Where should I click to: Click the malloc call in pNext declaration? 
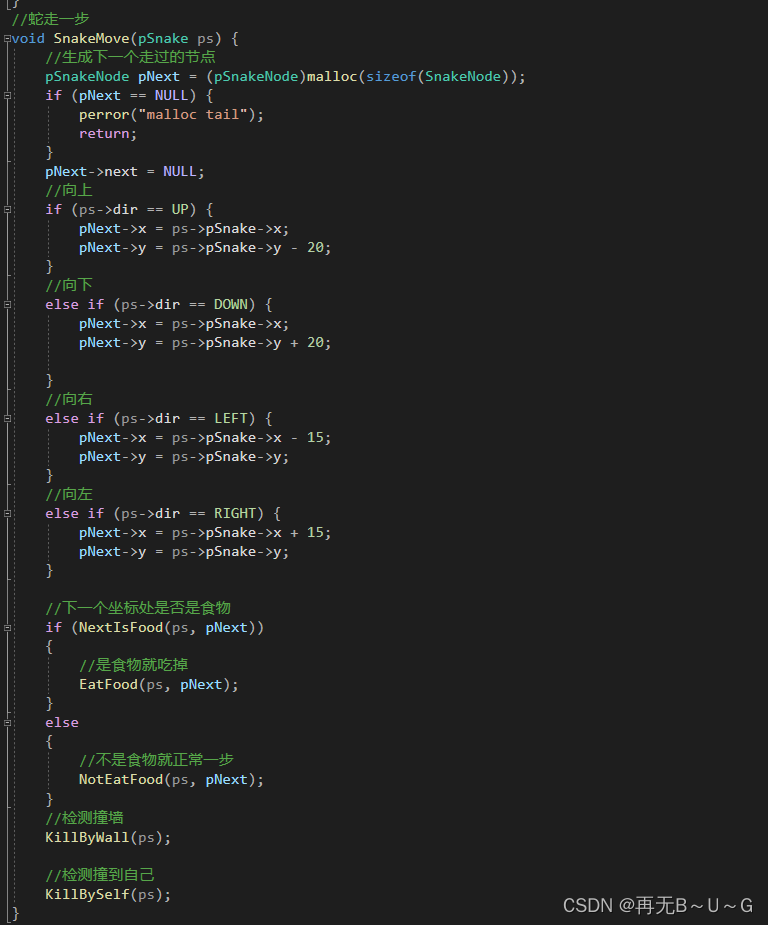[332, 77]
